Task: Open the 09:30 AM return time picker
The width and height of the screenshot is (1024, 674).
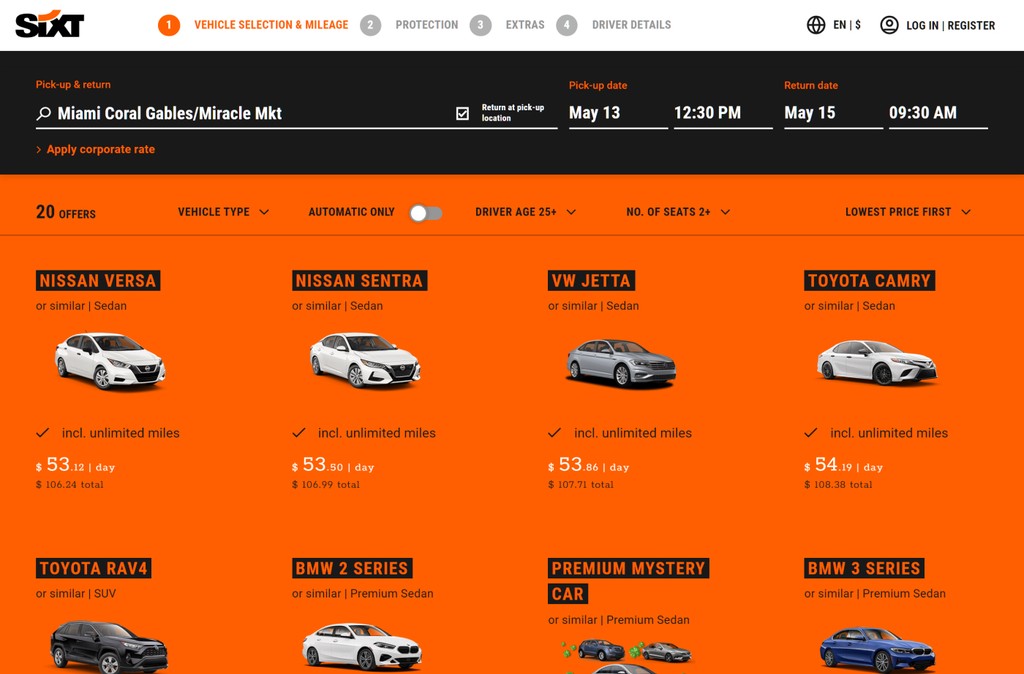Action: point(938,113)
